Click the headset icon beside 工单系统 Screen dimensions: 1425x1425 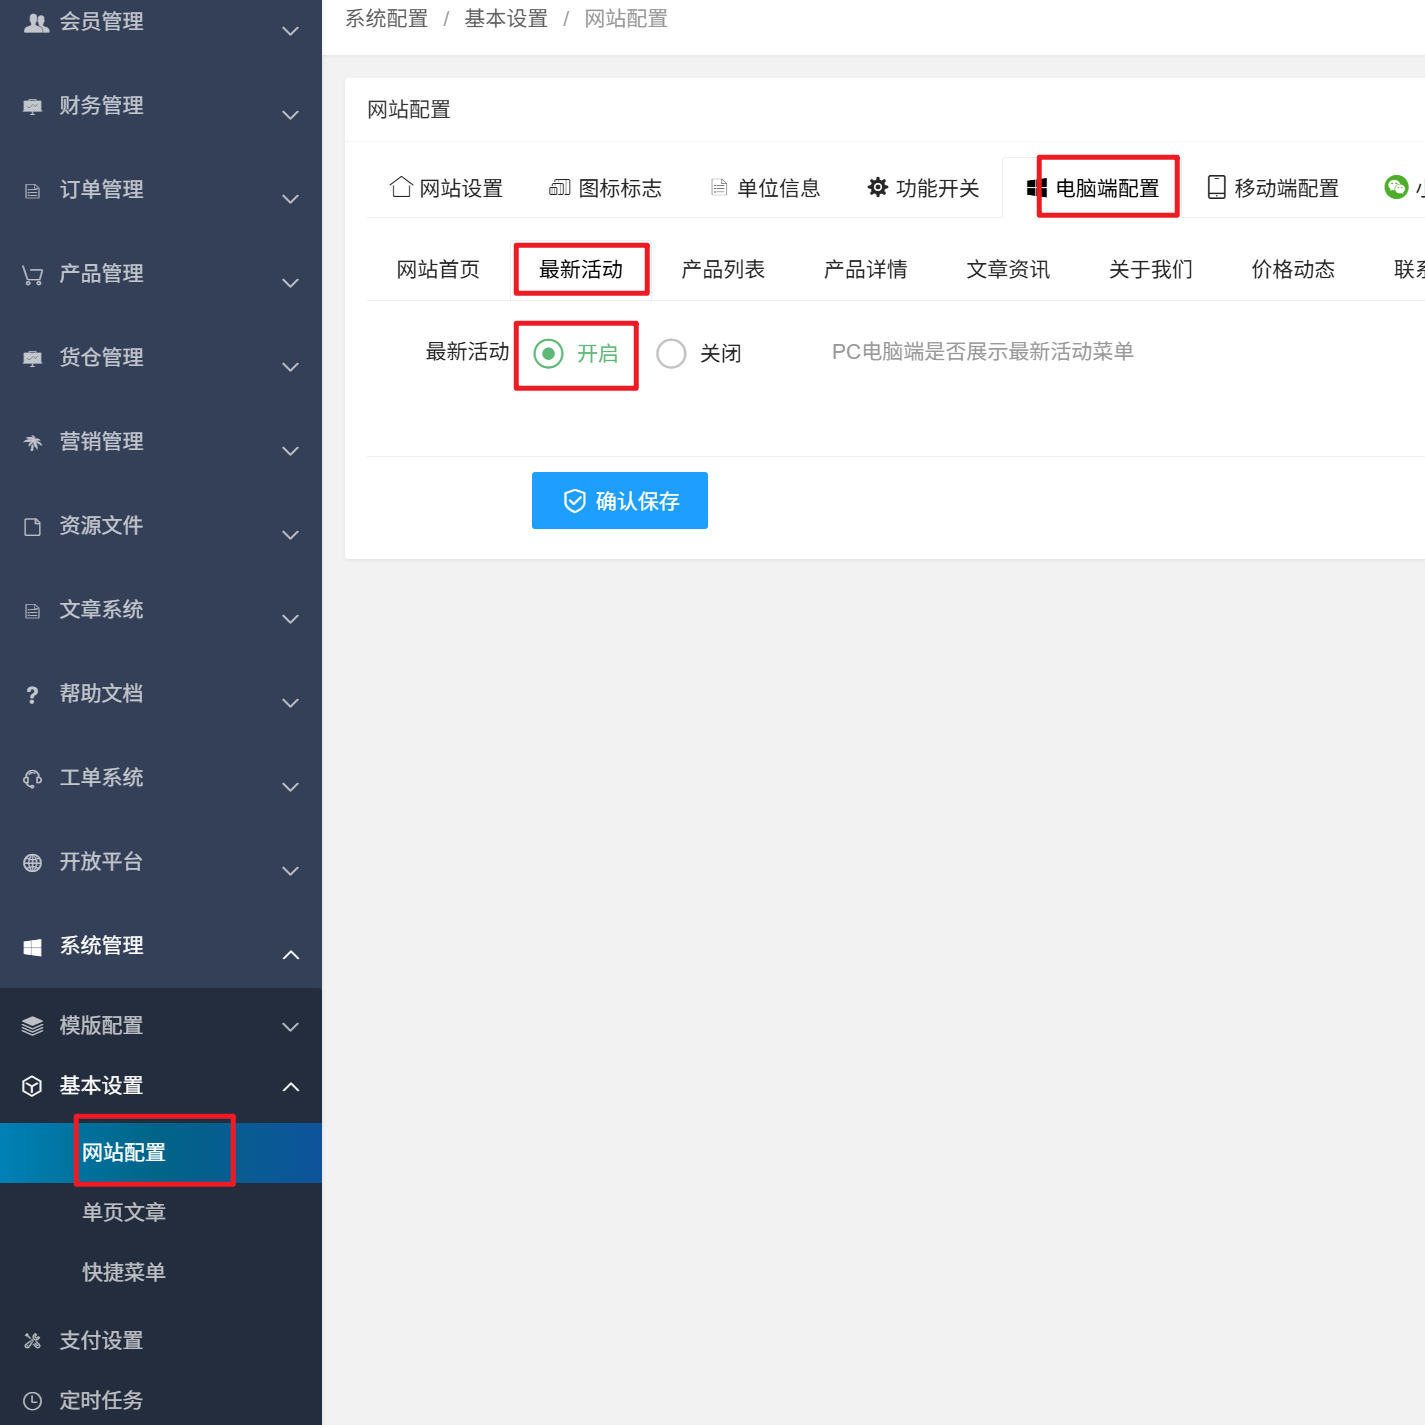coord(33,779)
